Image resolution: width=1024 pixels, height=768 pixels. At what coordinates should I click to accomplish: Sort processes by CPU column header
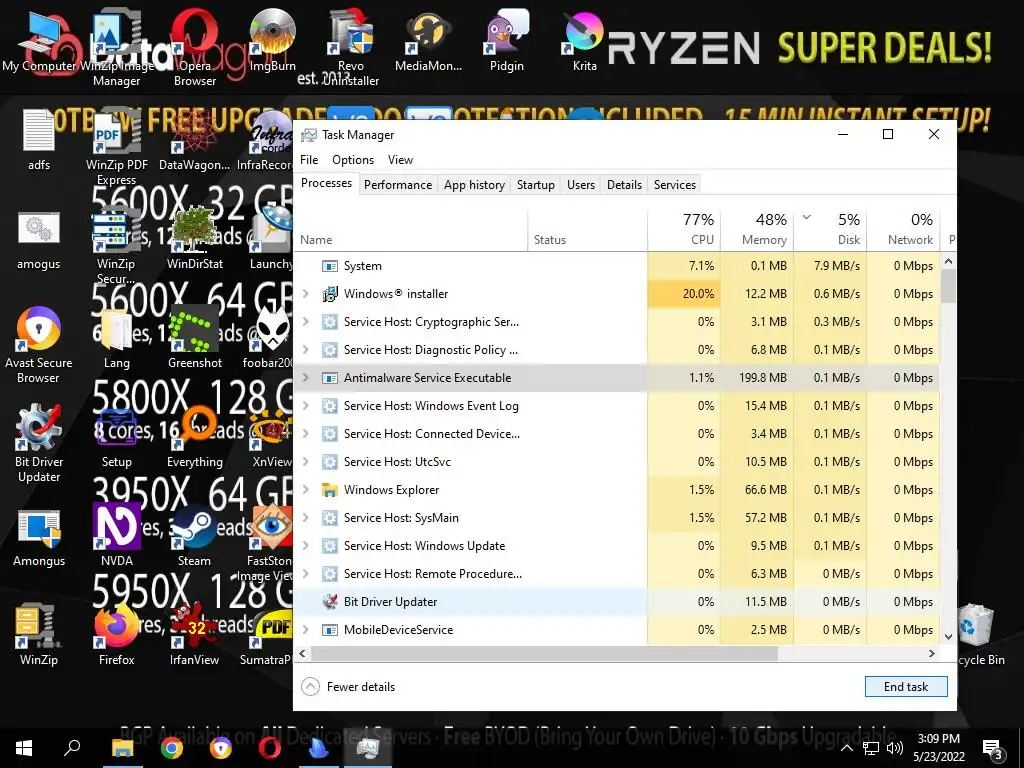[684, 230]
